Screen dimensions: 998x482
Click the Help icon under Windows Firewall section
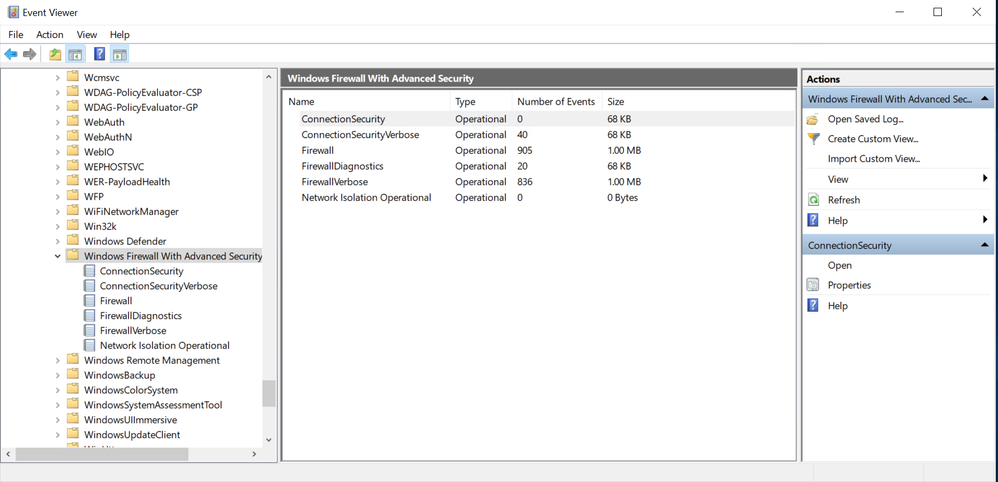[x=813, y=220]
